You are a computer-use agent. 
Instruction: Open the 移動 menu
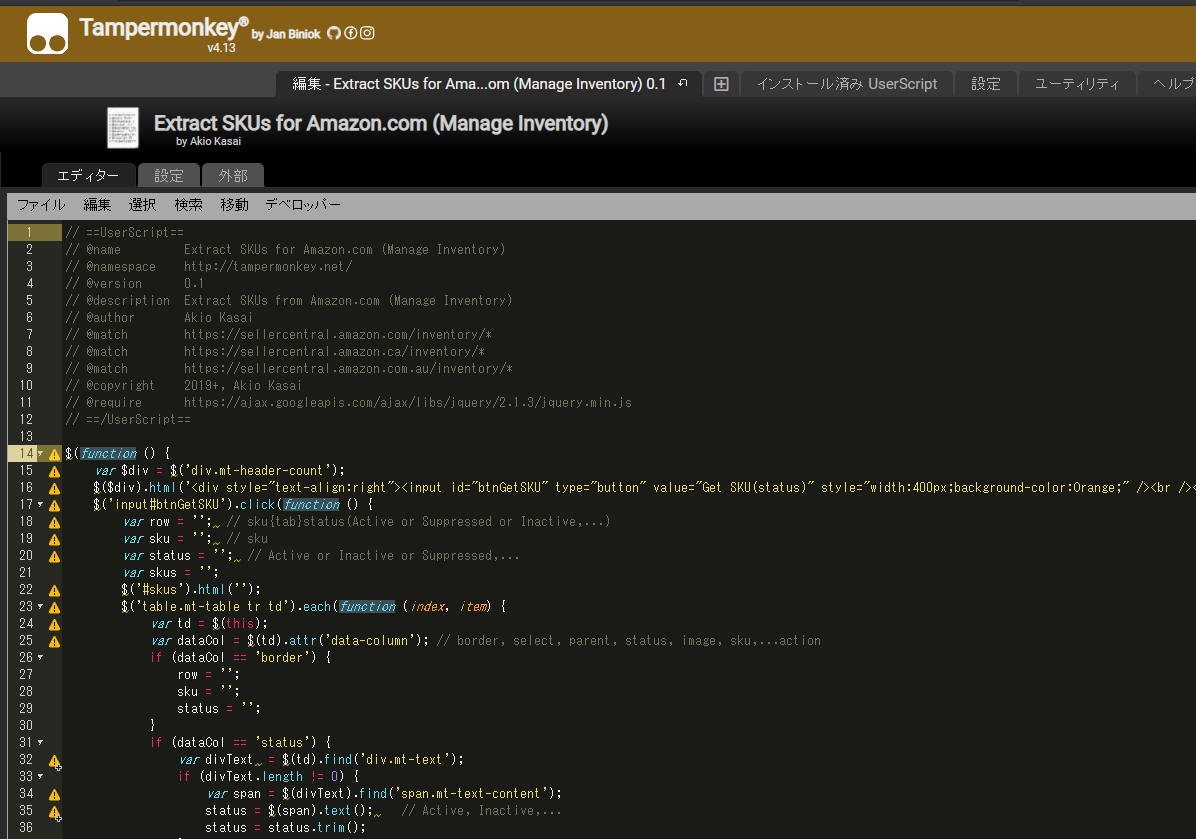pyautogui.click(x=234, y=204)
